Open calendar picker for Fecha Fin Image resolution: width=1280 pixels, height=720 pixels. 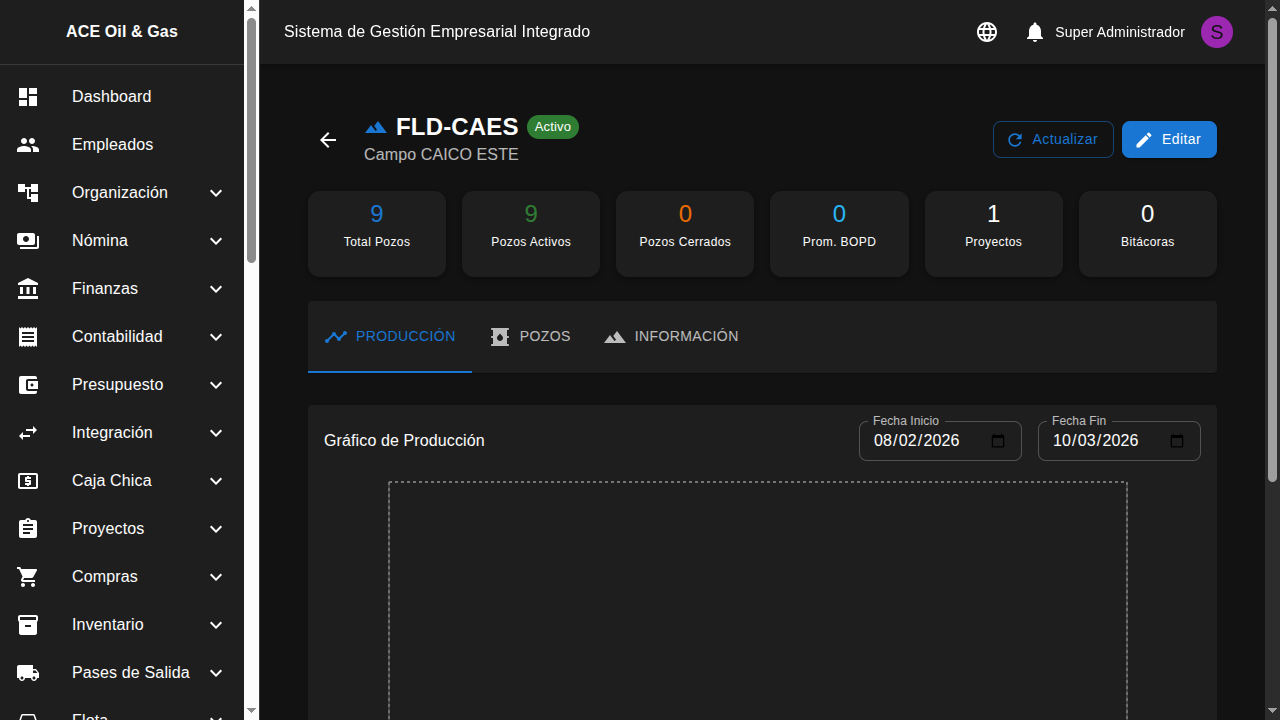1177,441
